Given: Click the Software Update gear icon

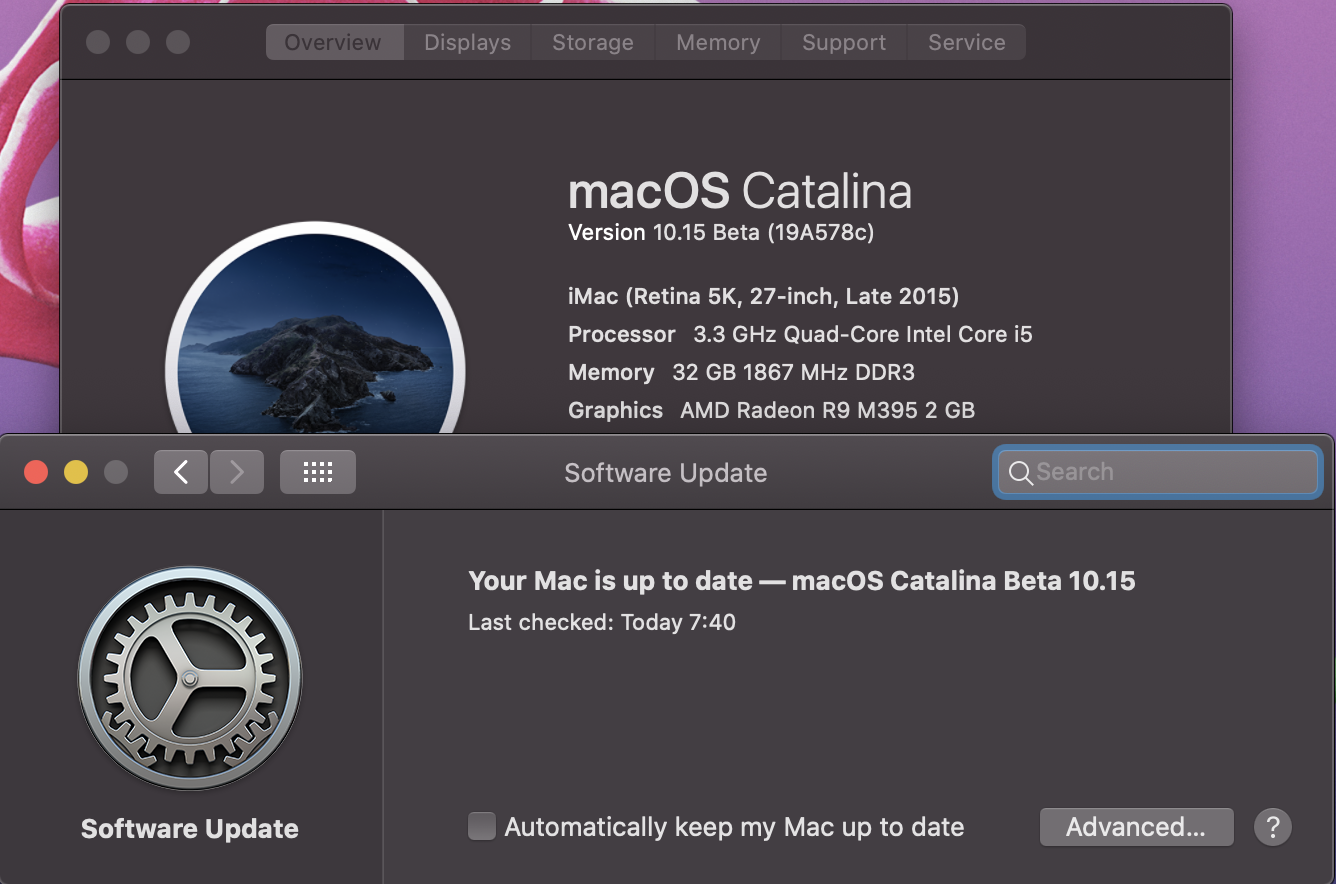Looking at the screenshot, I should [x=190, y=679].
